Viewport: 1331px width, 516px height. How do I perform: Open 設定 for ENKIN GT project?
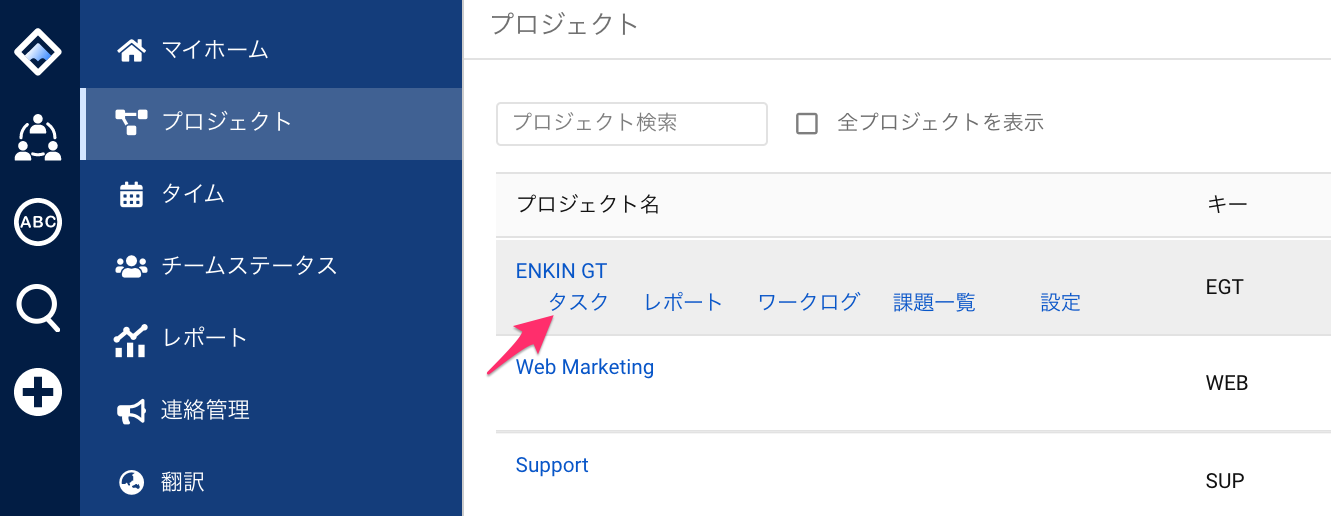coord(1060,302)
